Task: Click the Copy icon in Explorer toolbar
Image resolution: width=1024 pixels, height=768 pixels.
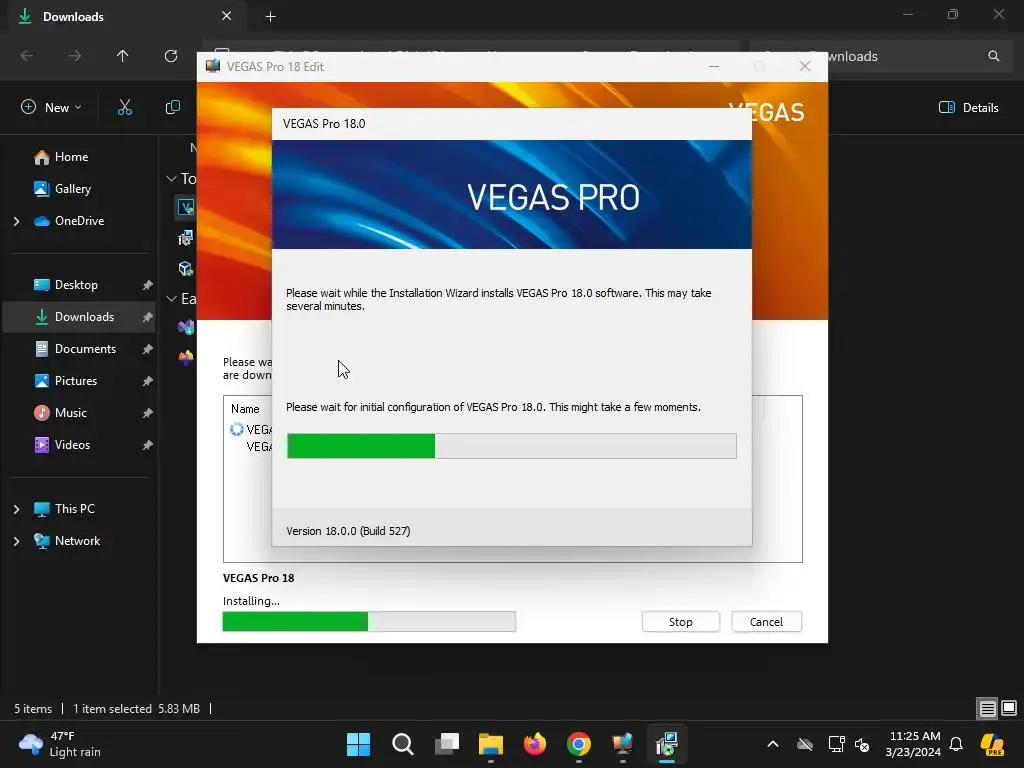Action: click(x=172, y=108)
